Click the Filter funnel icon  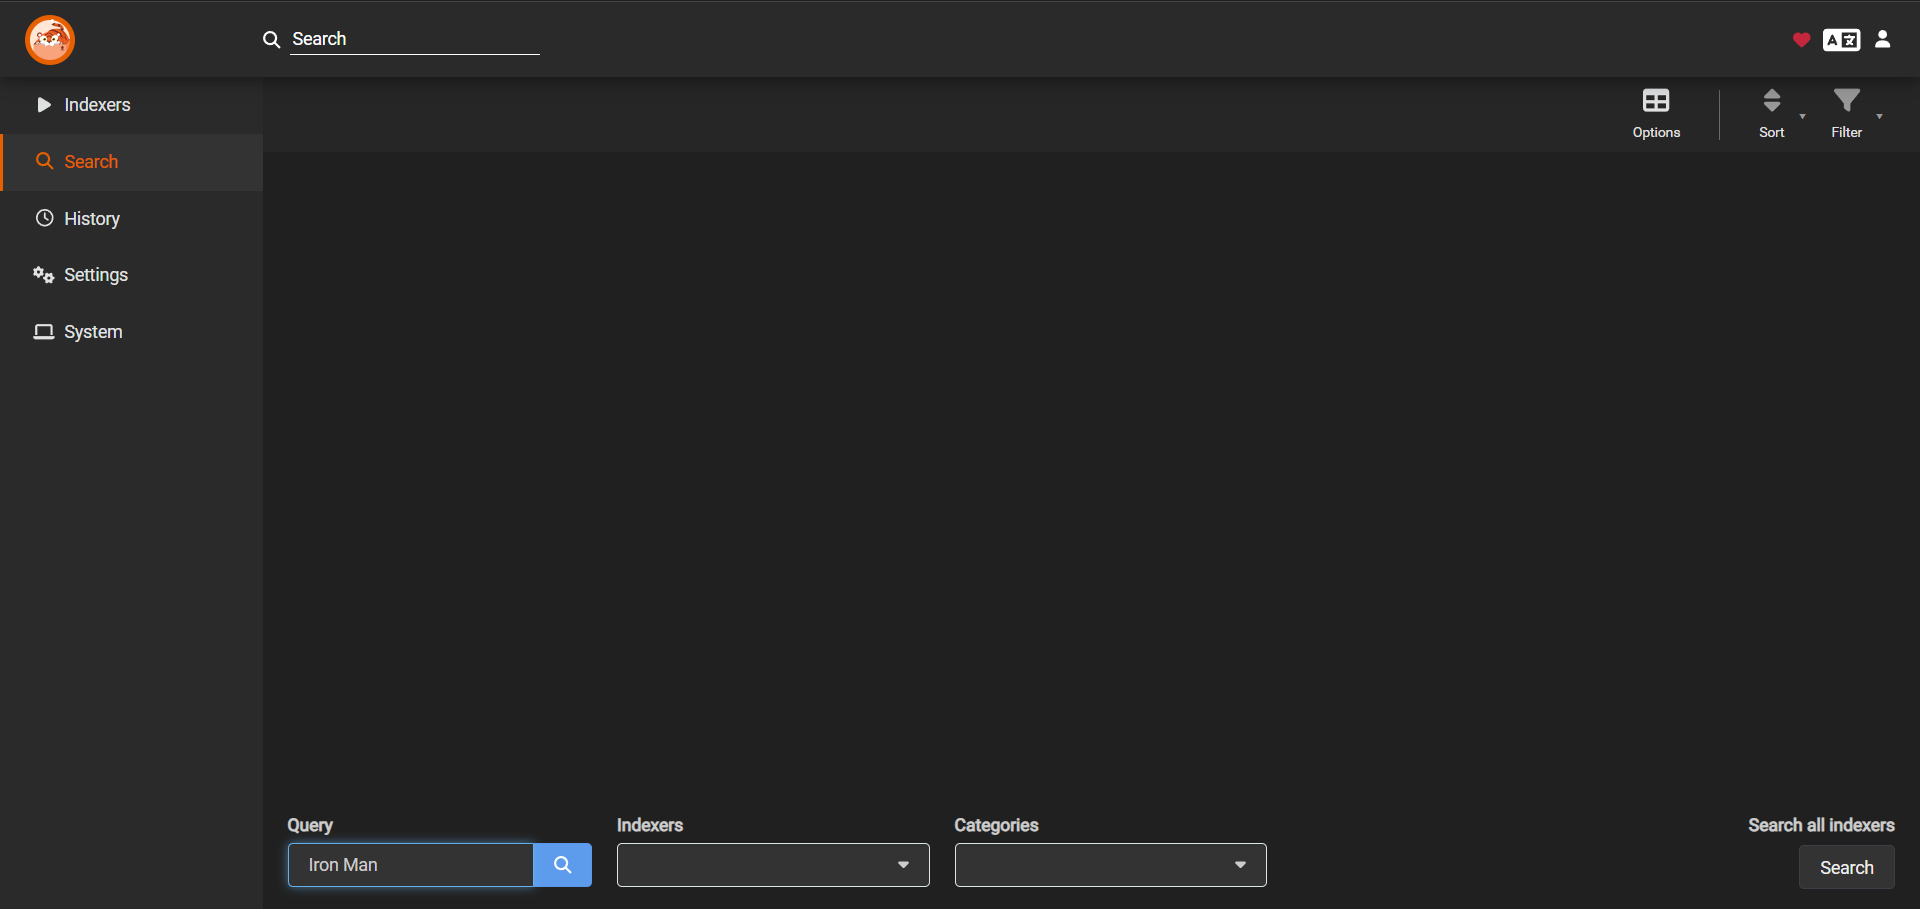point(1846,101)
